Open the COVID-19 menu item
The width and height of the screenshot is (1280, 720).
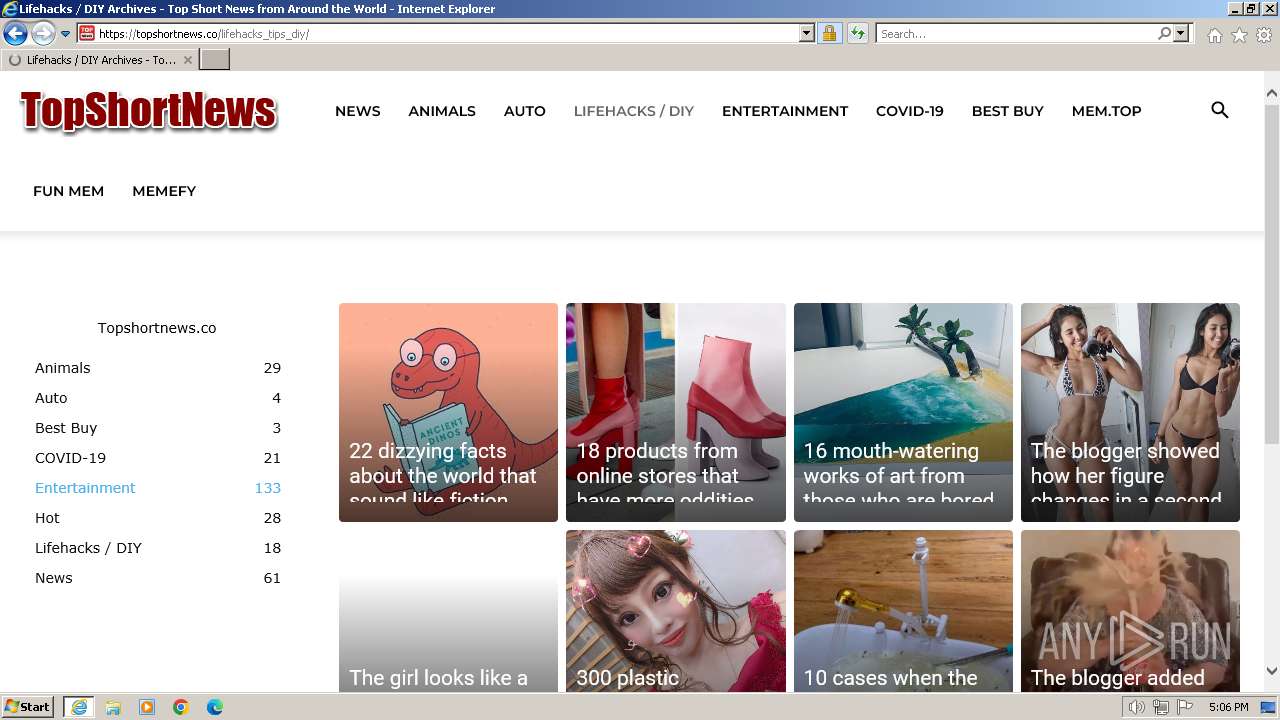point(910,111)
